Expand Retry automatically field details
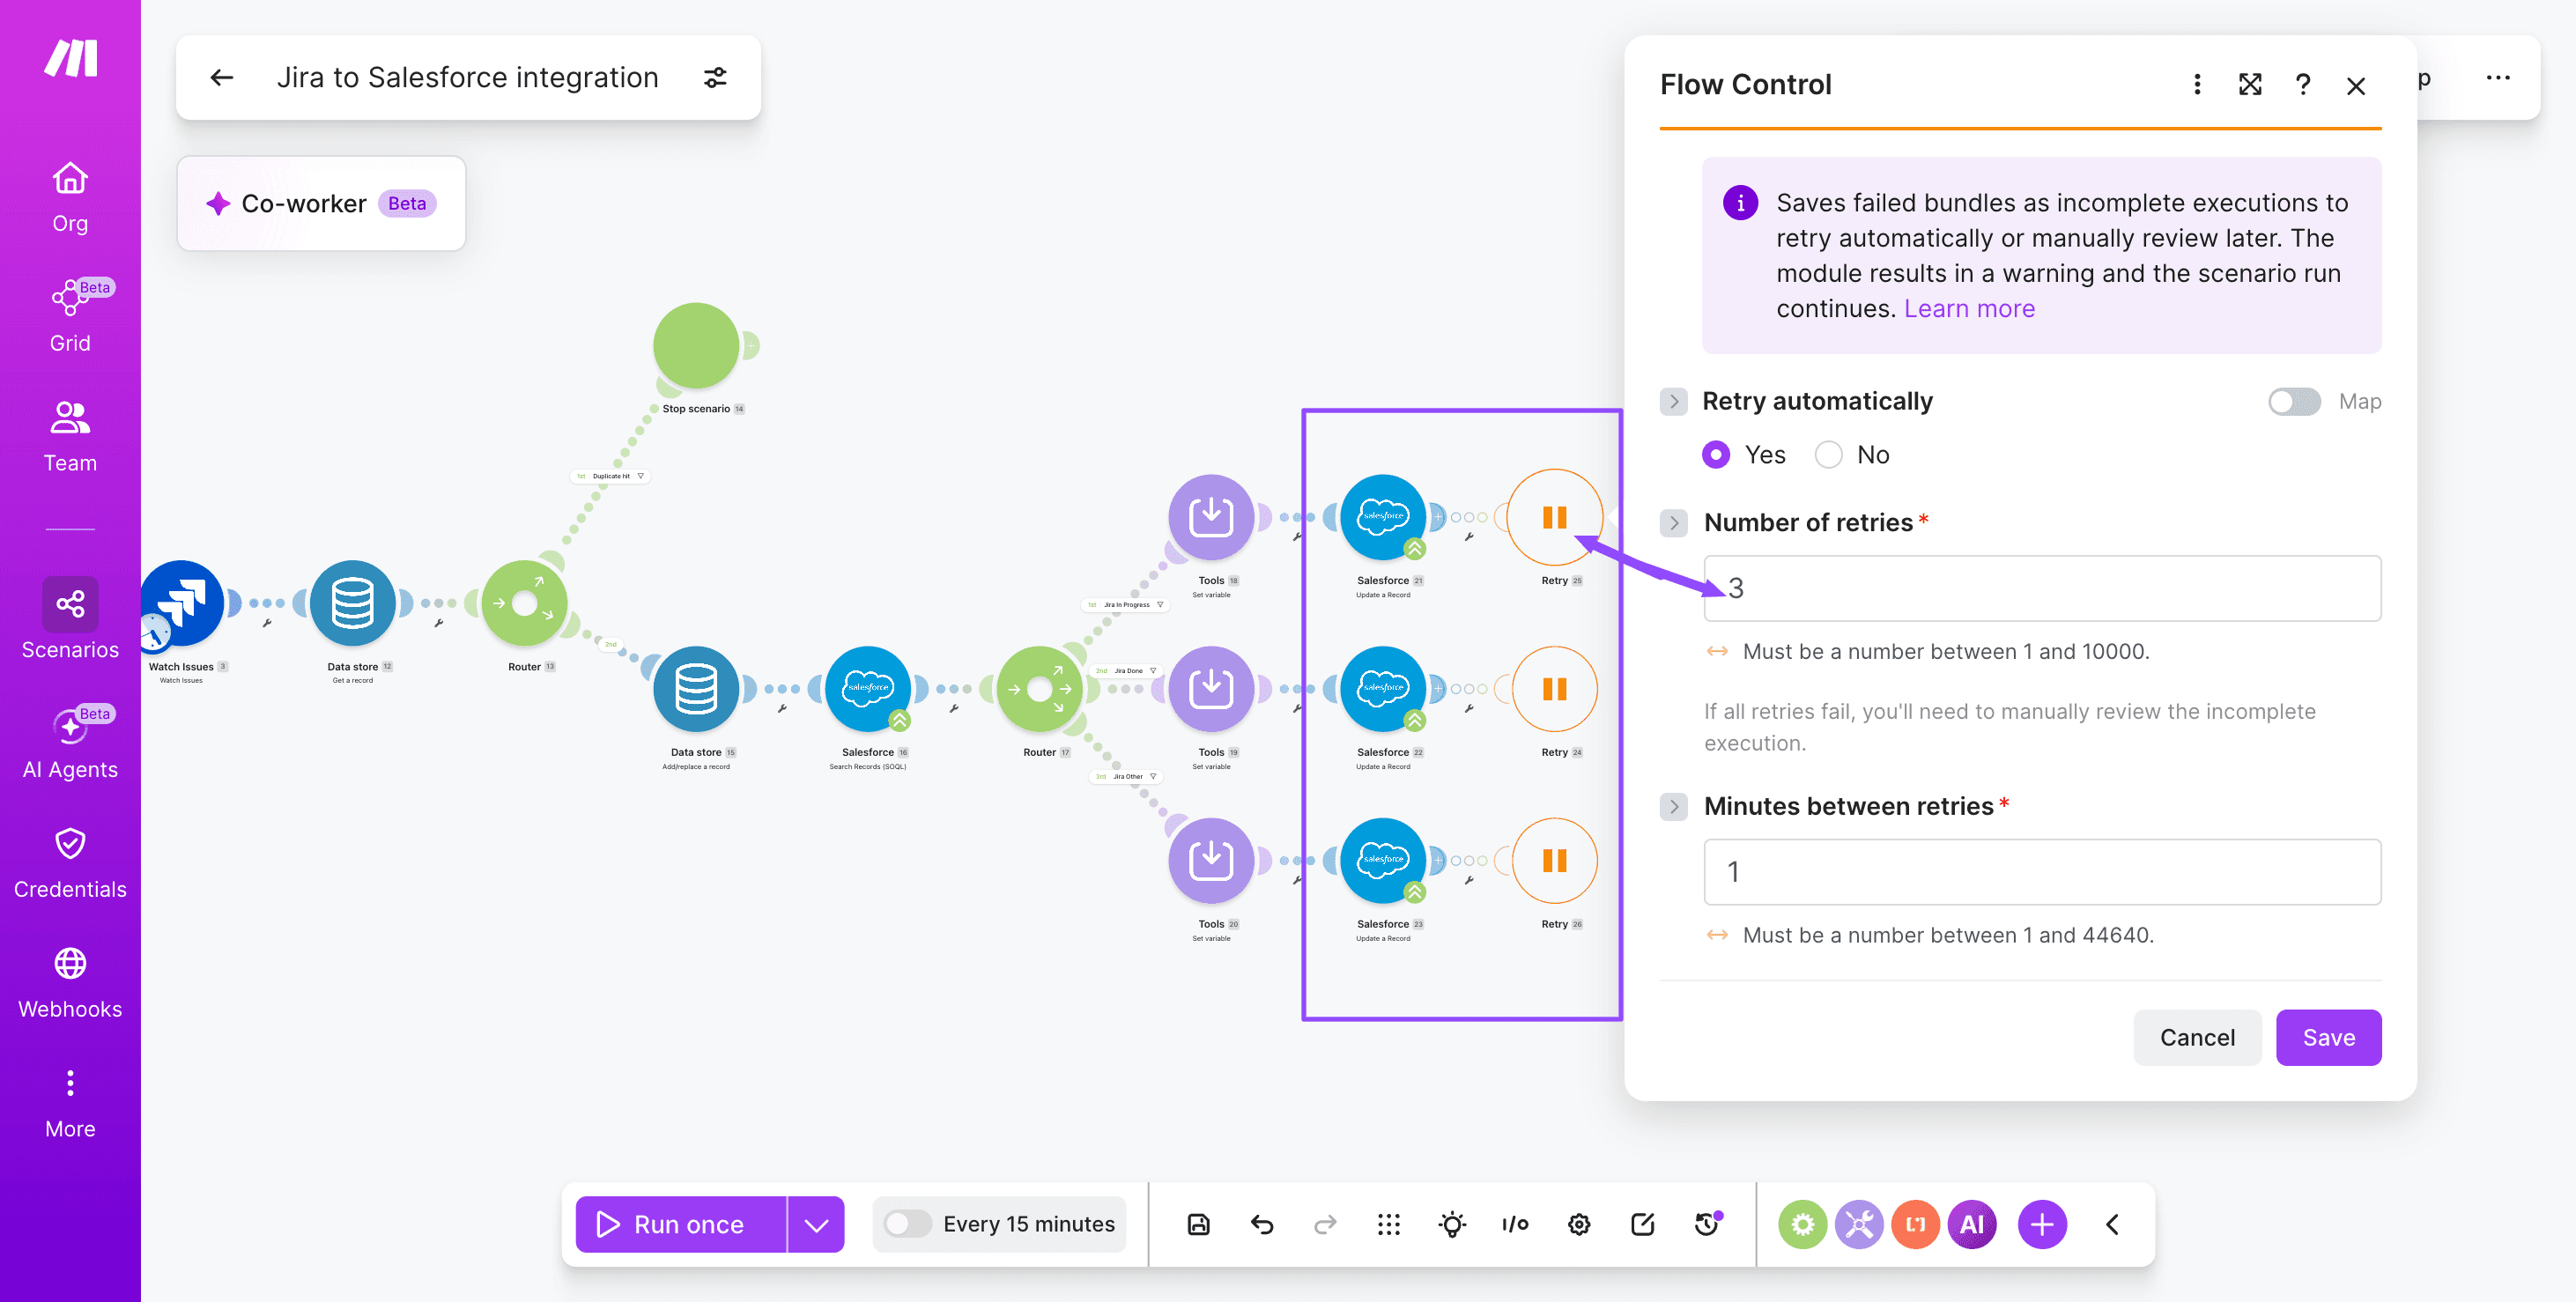Viewport: 2576px width, 1302px height. pyautogui.click(x=1674, y=401)
